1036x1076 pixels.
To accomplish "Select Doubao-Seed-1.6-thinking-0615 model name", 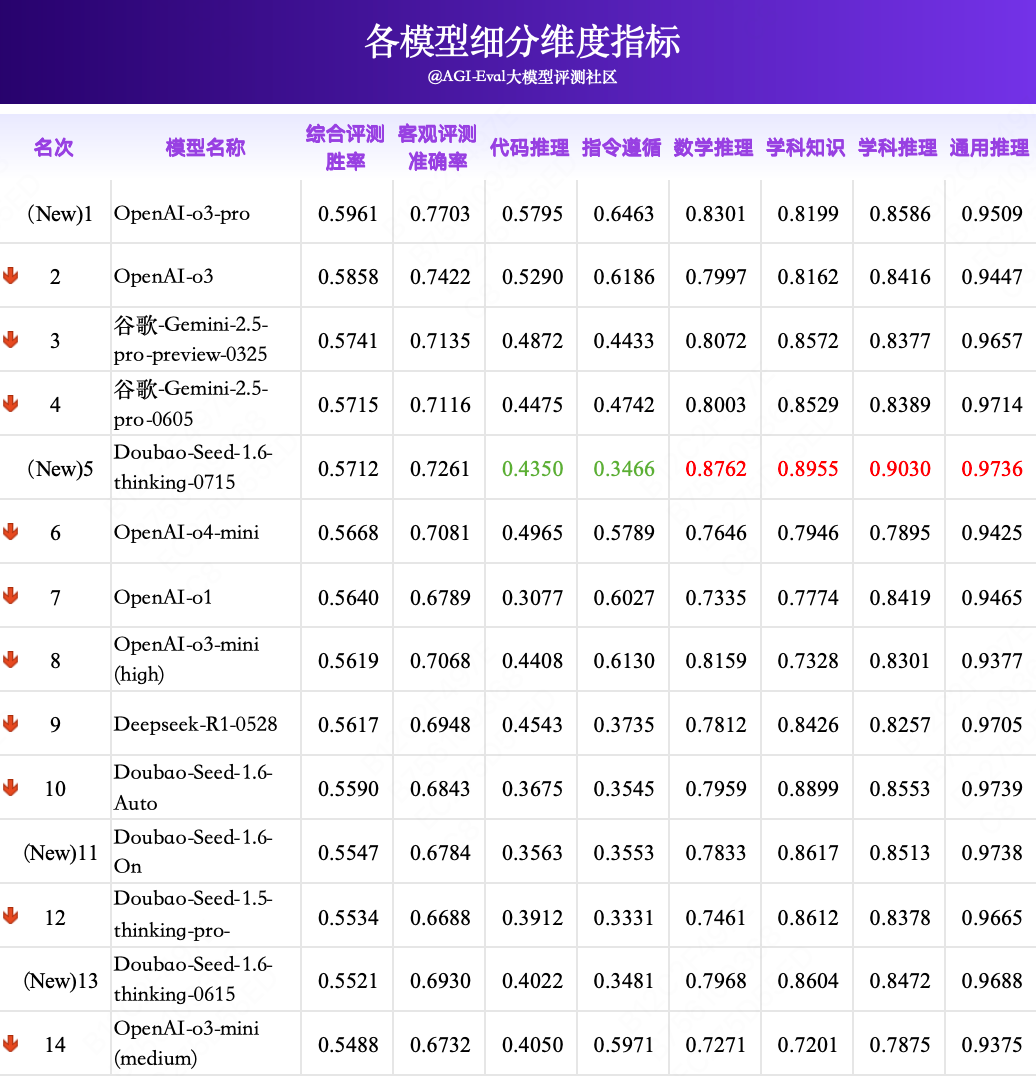I will (x=193, y=979).
